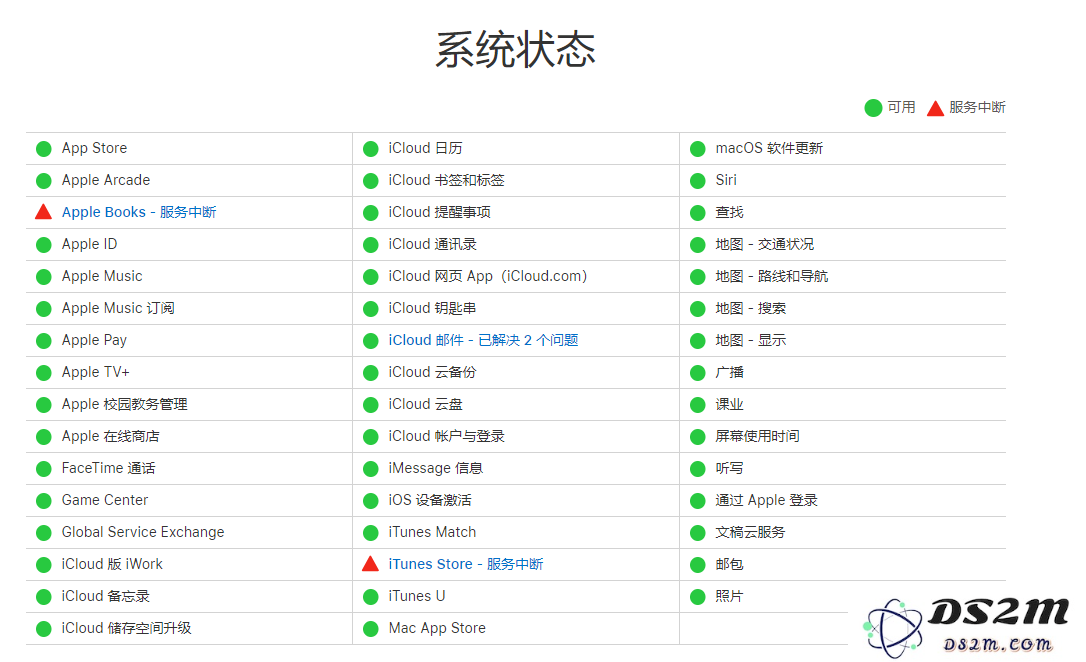Click the iCloud 书签和标签 entry

pos(447,180)
